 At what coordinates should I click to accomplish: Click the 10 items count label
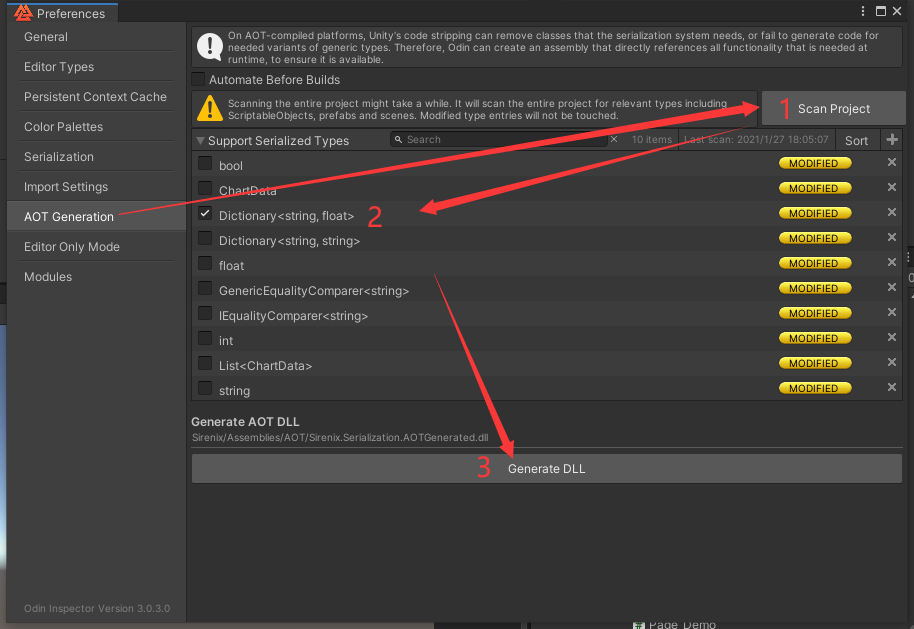coord(652,139)
